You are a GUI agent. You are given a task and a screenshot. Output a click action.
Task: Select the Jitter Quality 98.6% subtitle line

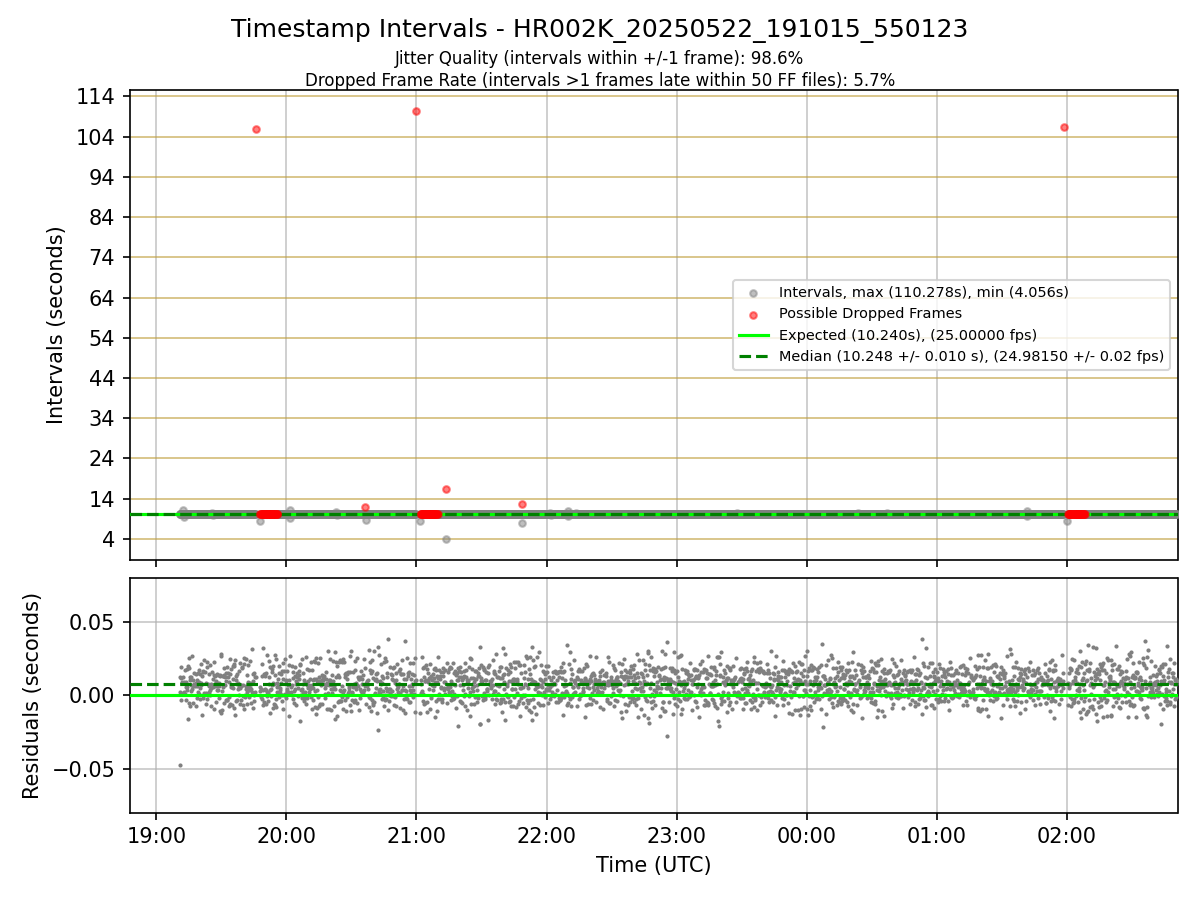[x=599, y=58]
